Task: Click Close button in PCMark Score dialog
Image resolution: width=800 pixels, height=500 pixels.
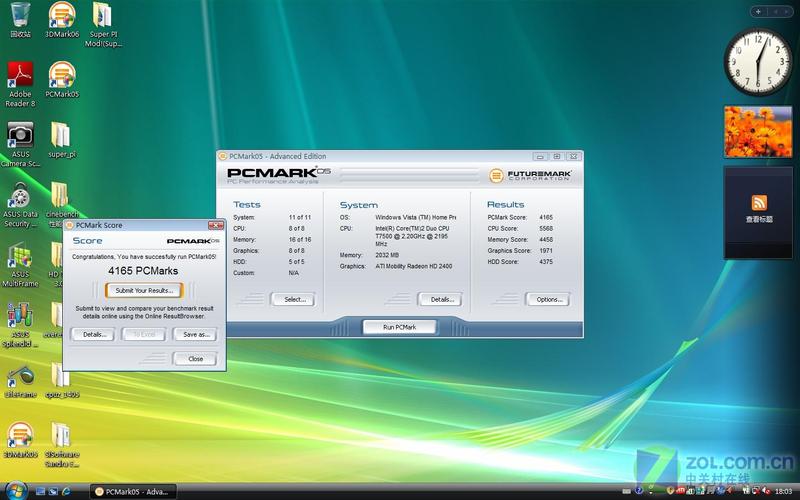Action: coord(195,359)
